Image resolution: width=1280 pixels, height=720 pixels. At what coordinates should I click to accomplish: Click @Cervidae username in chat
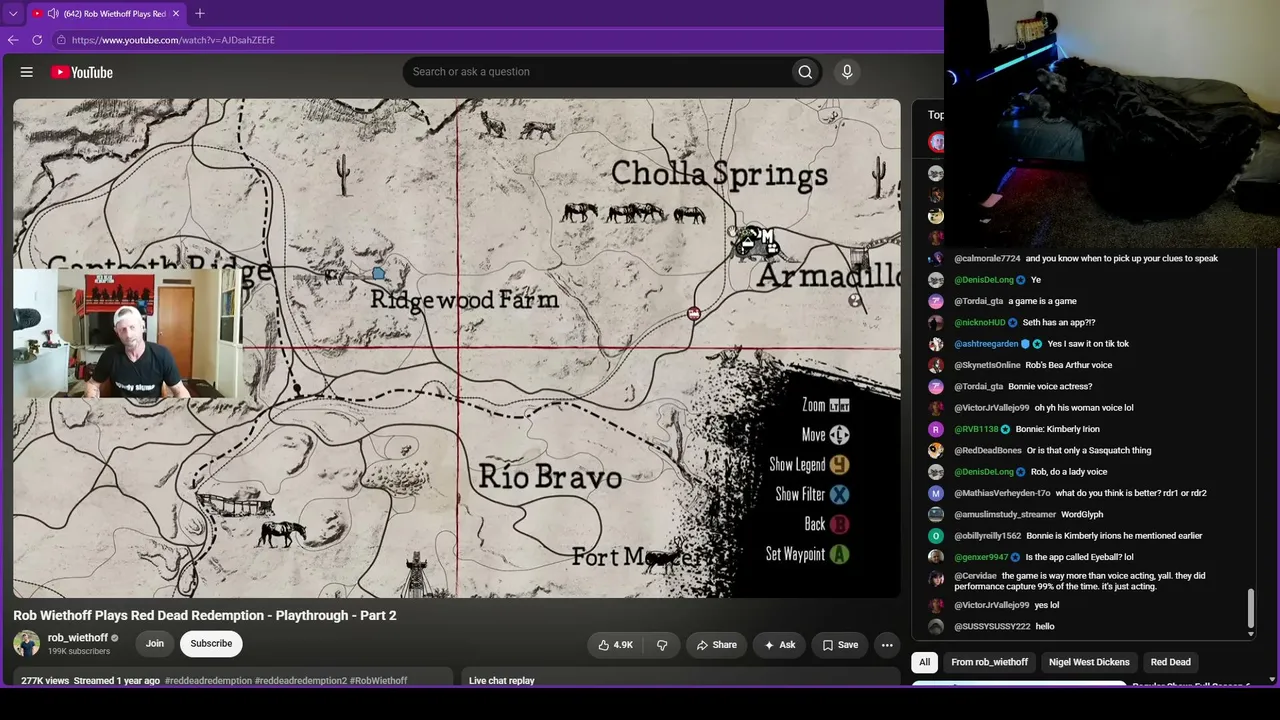pos(975,576)
